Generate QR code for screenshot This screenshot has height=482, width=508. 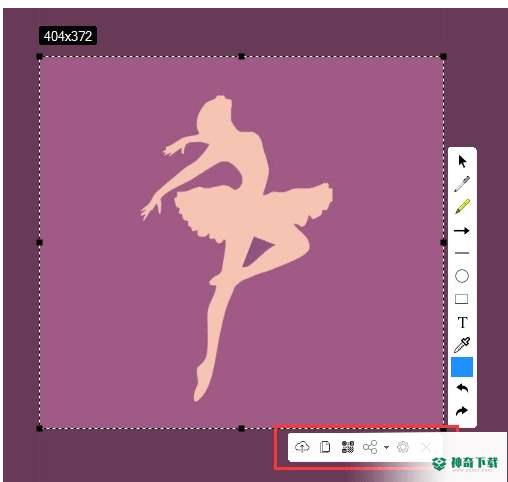pyautogui.click(x=348, y=447)
